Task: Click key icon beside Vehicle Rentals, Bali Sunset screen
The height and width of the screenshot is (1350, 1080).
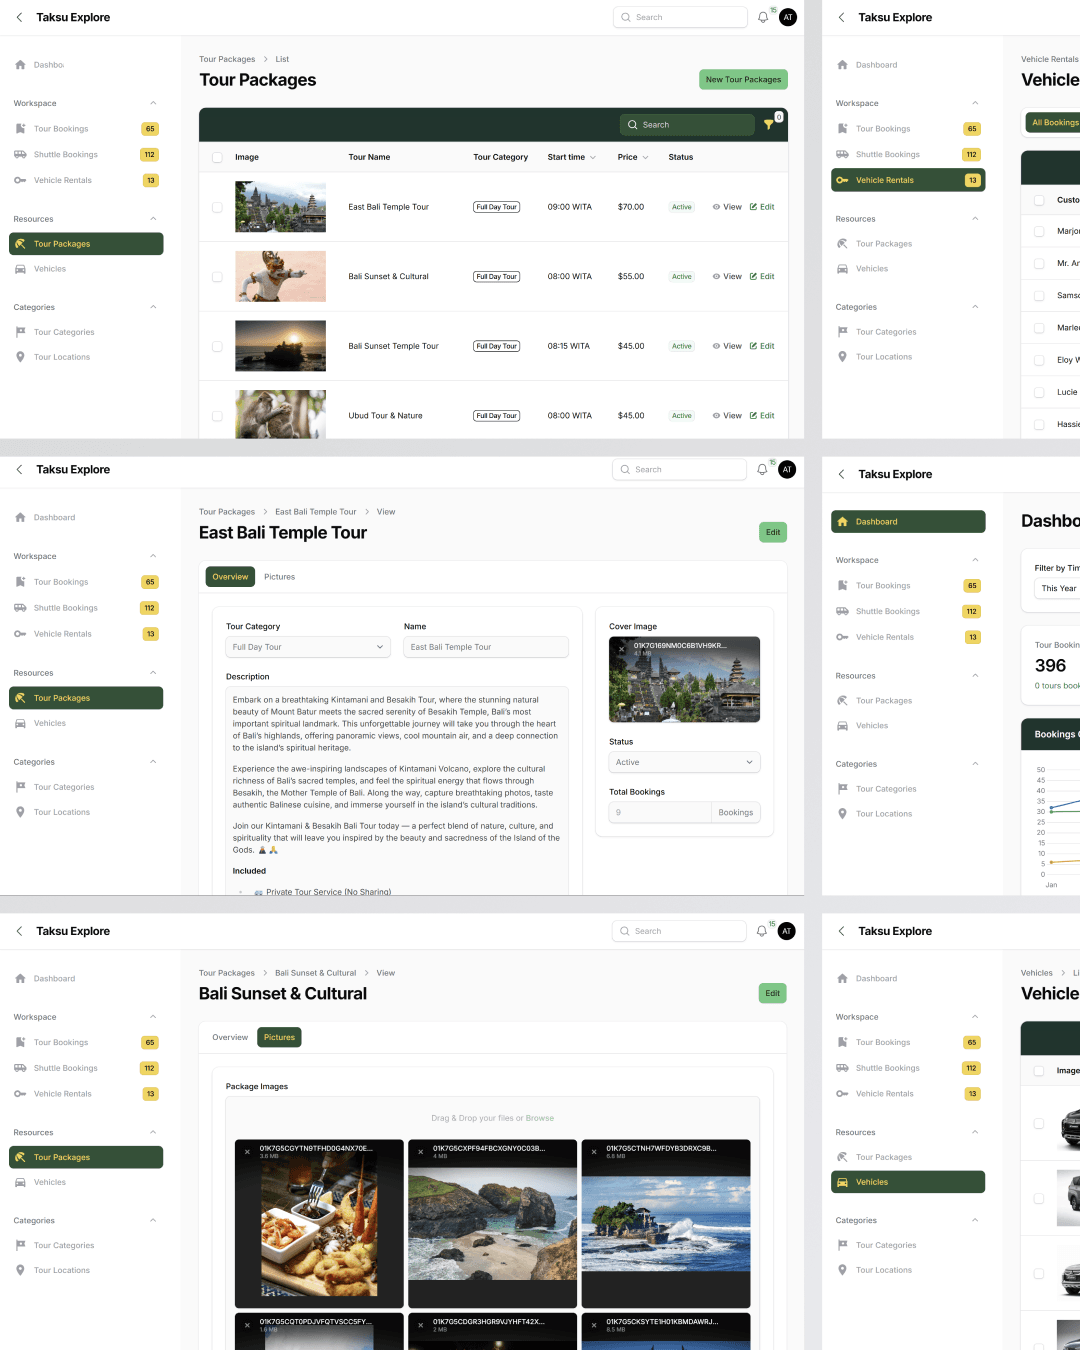Action: pyautogui.click(x=20, y=1094)
